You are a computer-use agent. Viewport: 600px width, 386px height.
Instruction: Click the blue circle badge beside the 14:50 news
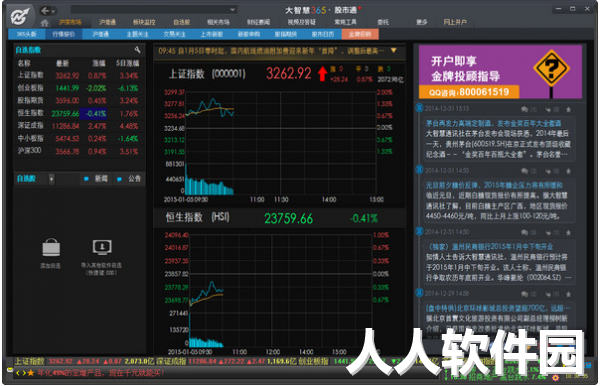point(419,231)
